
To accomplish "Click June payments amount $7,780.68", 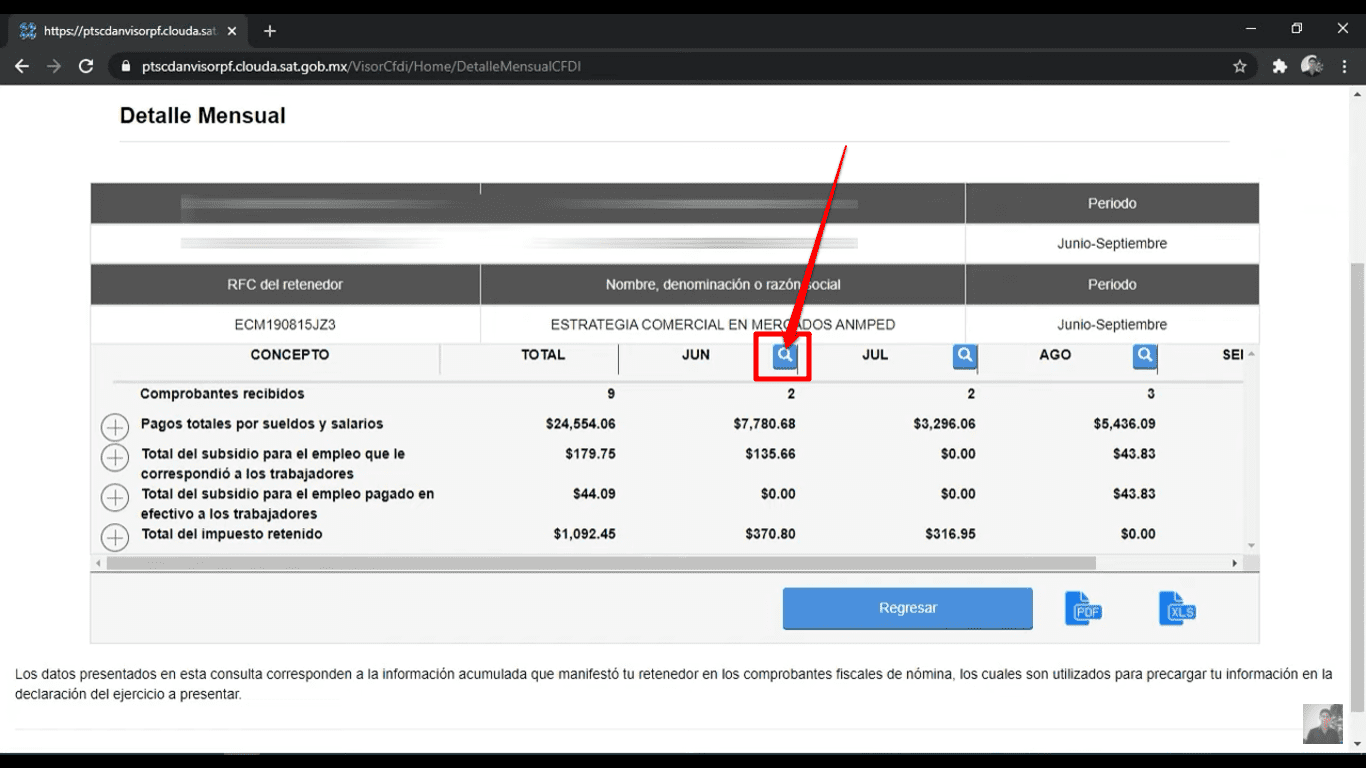I will click(x=765, y=424).
